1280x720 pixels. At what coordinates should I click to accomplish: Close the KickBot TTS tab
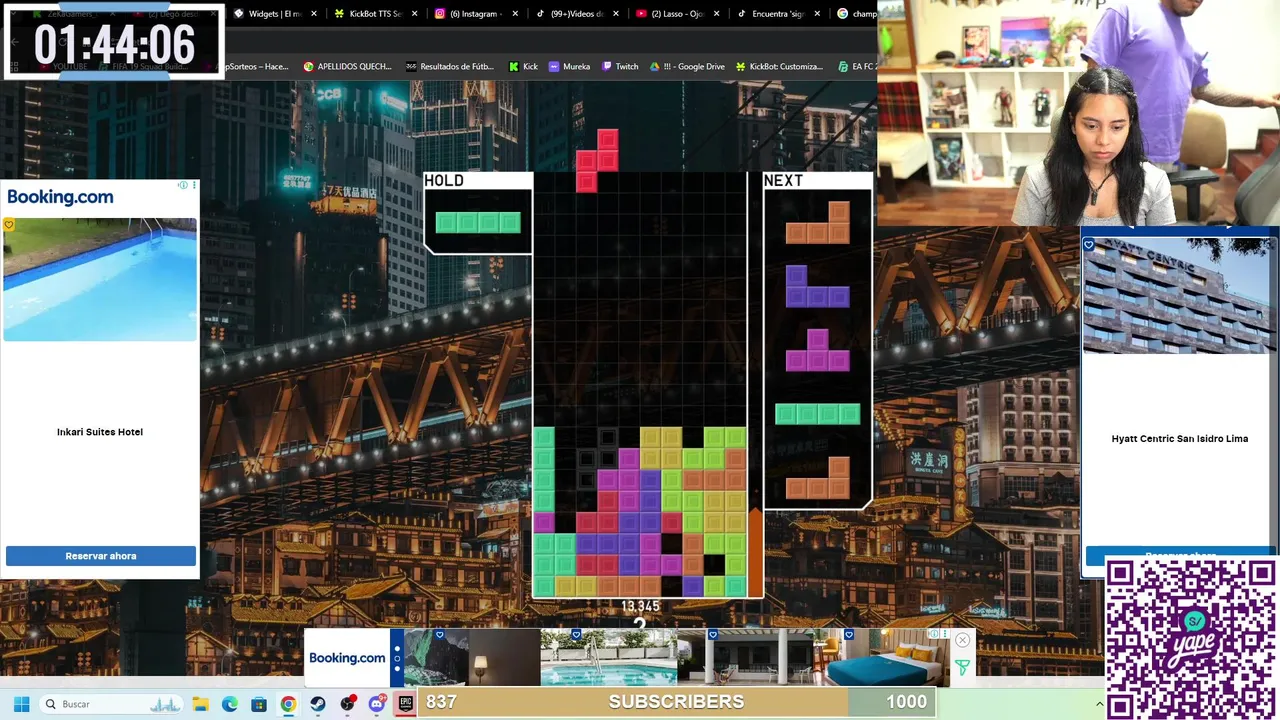pos(415,14)
